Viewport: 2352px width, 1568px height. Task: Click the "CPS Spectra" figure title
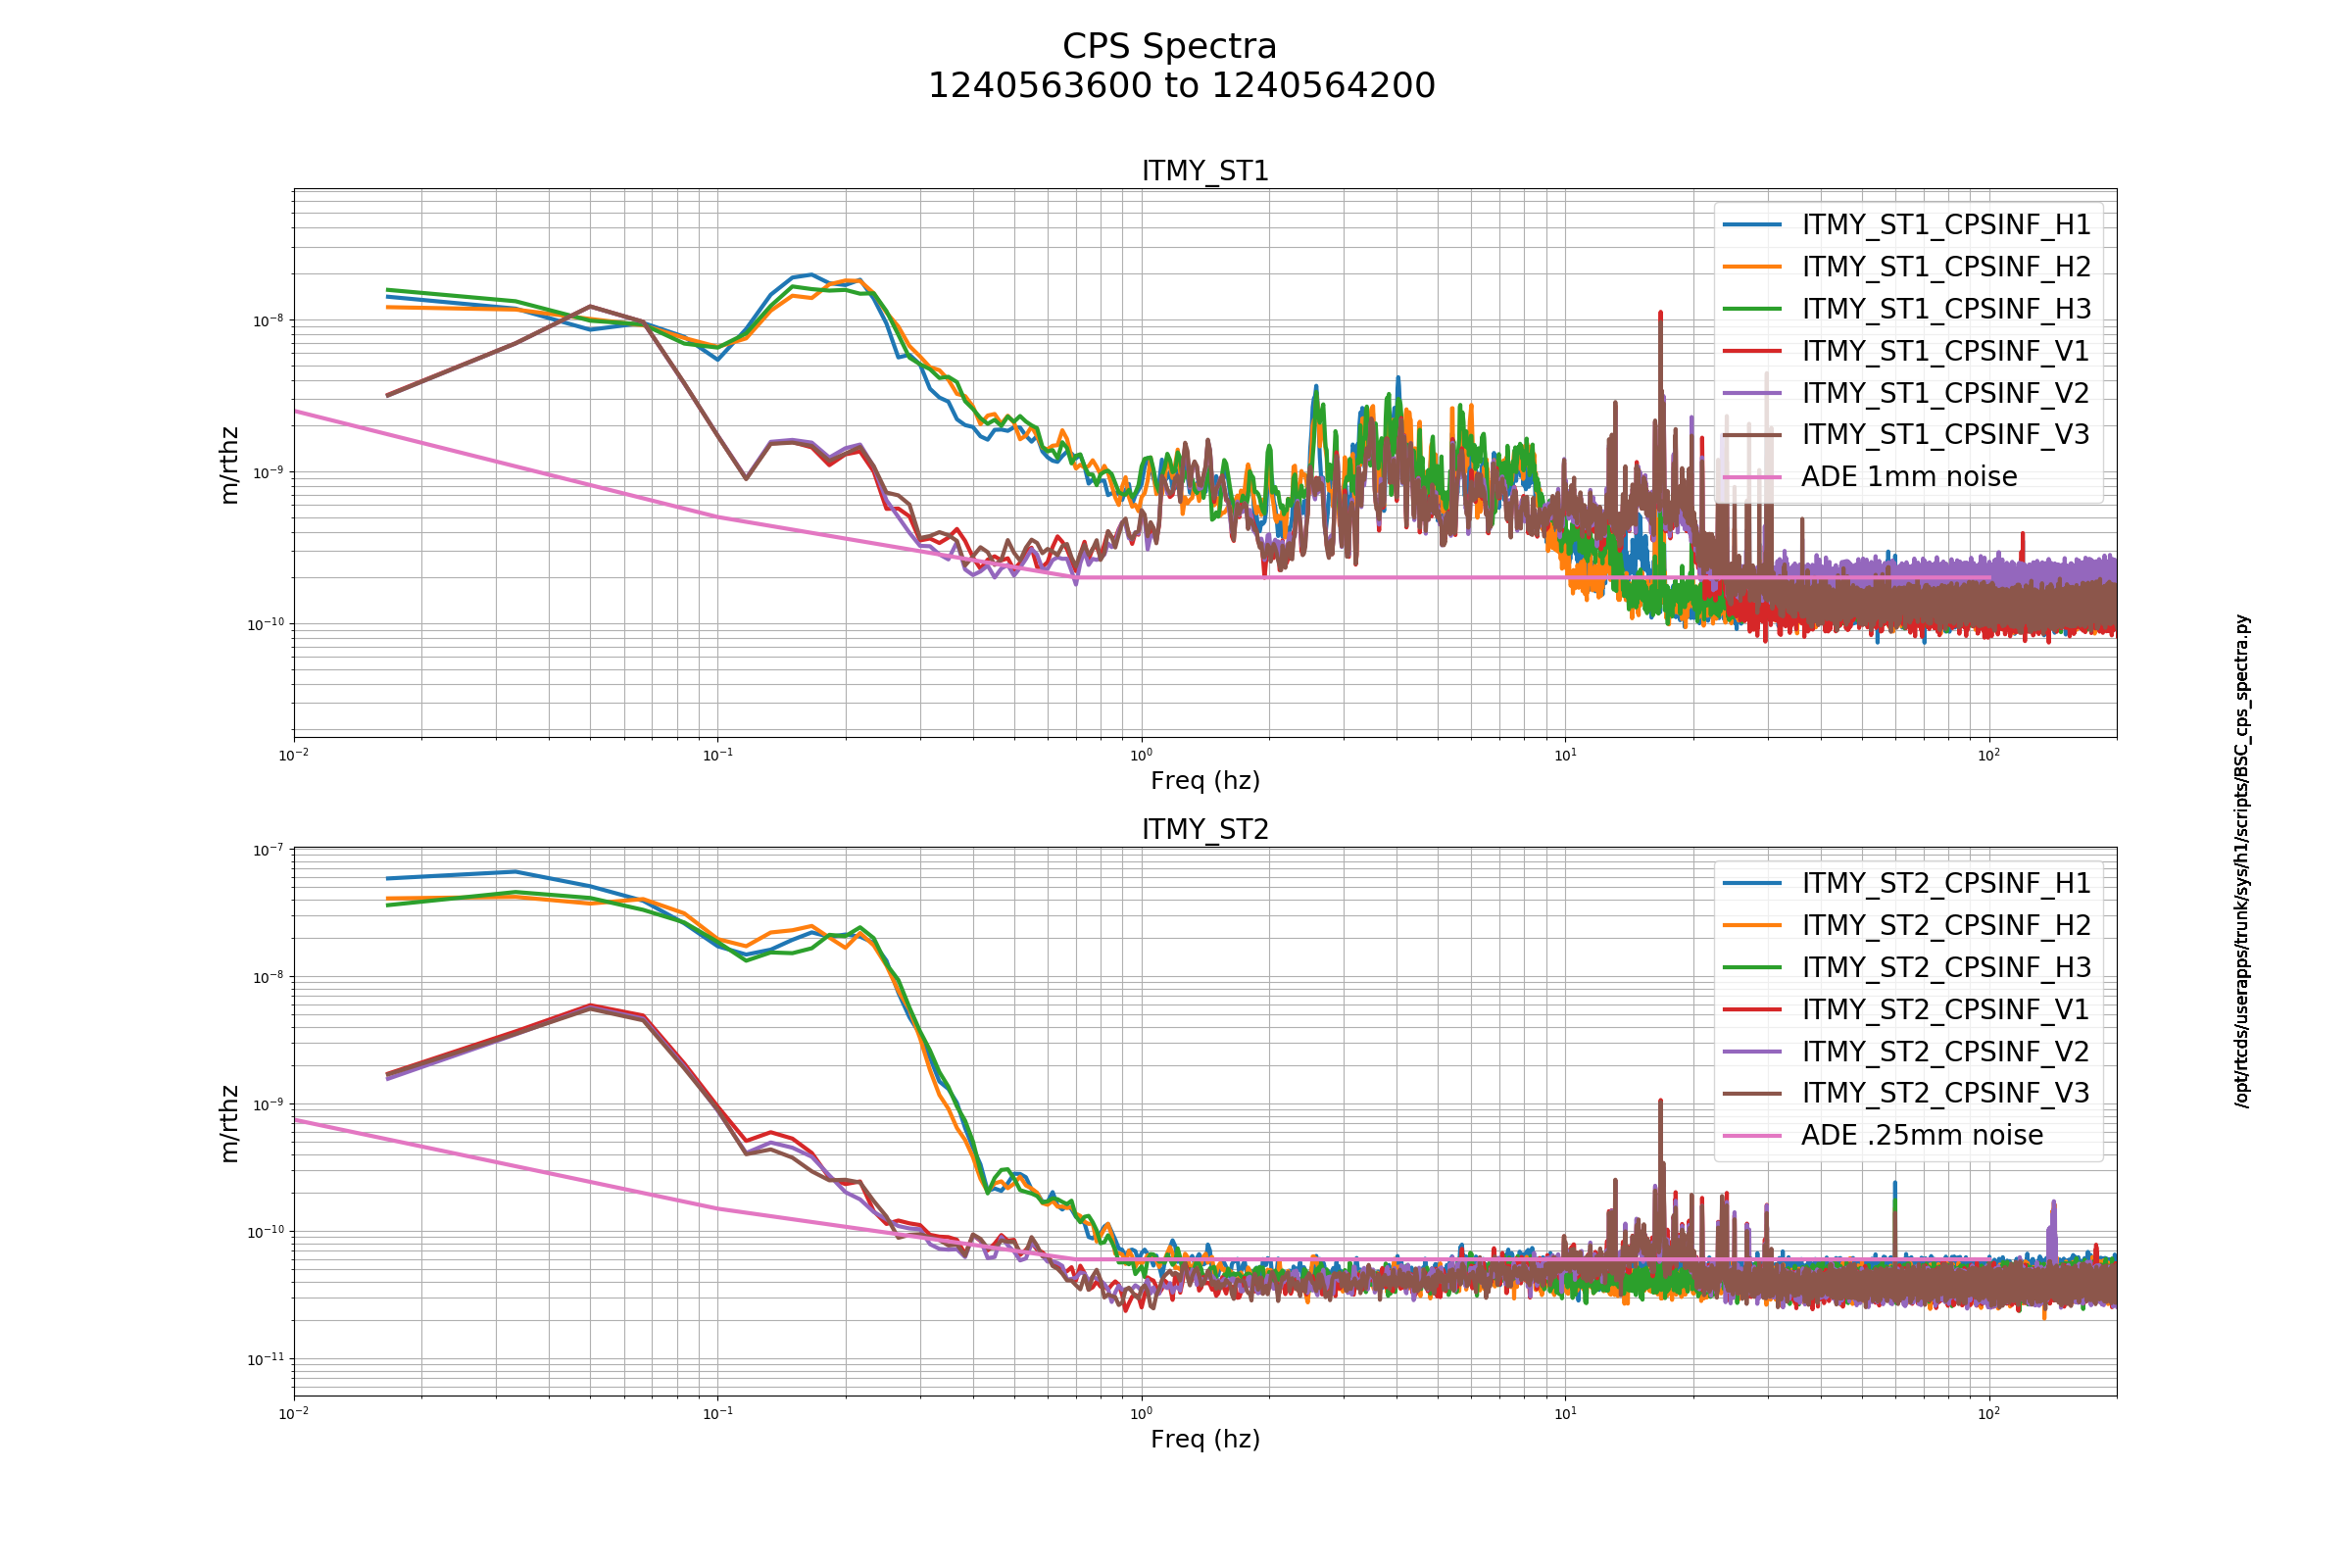point(1169,47)
